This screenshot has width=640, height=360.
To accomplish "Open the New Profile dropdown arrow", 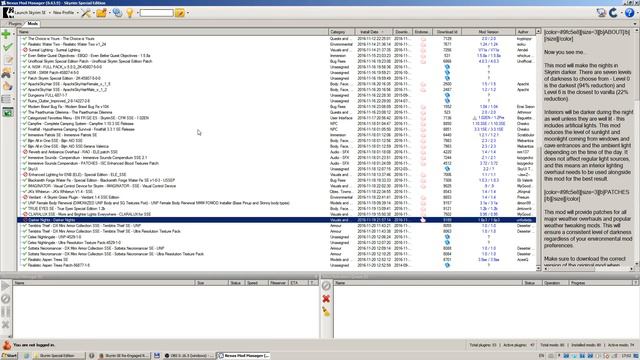I will point(78,13).
